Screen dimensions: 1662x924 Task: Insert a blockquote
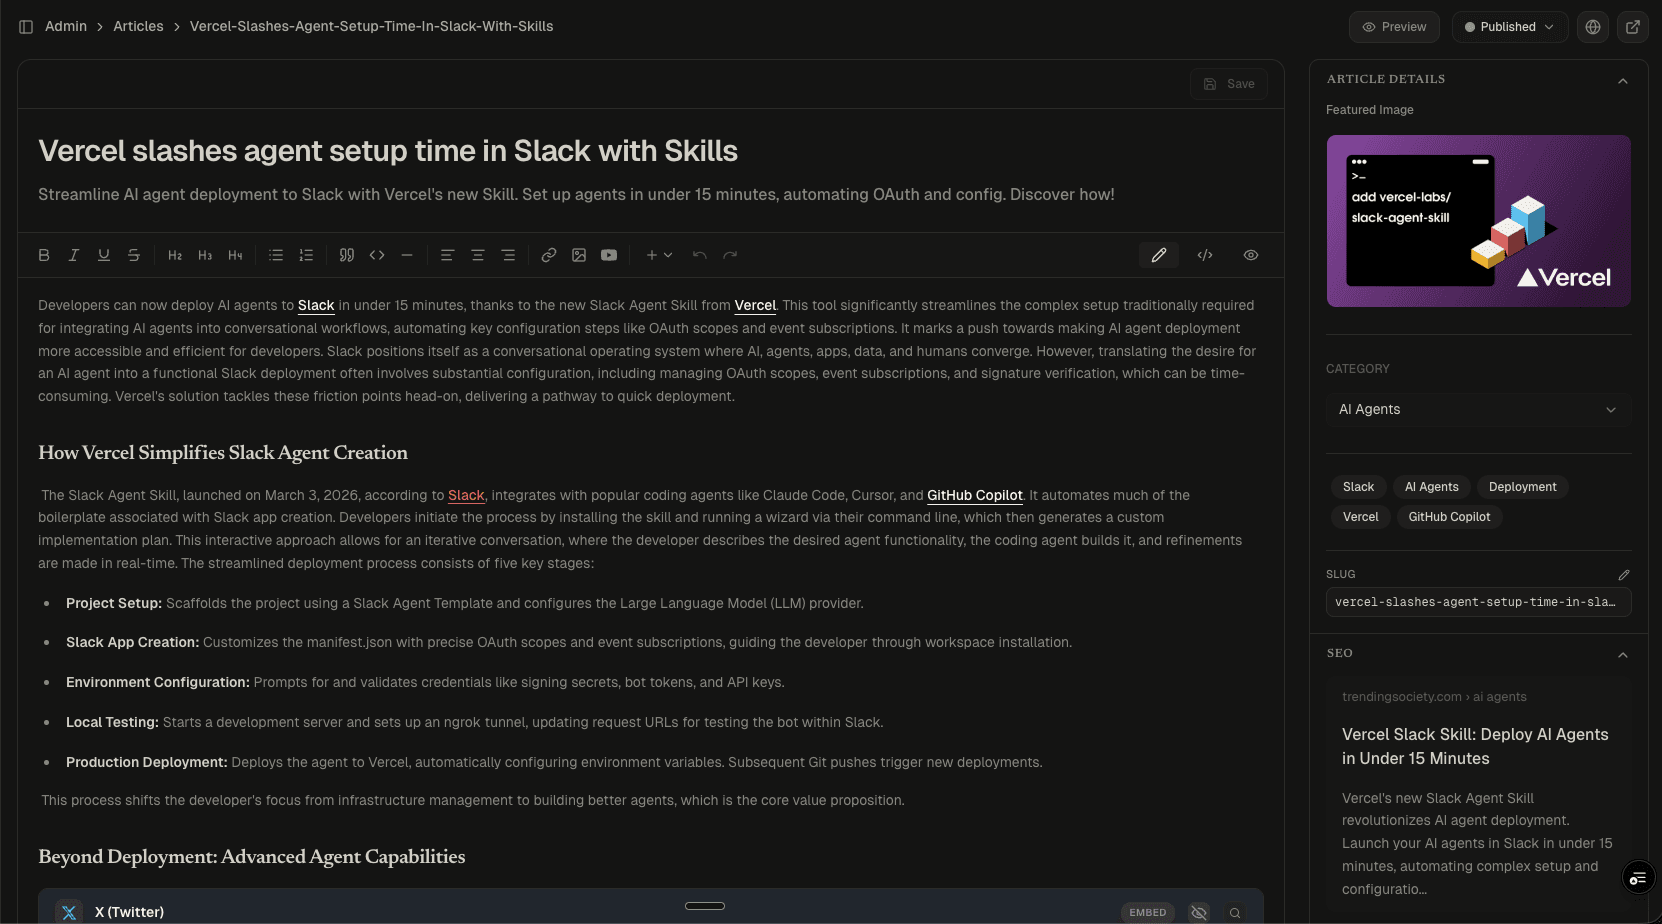click(347, 255)
